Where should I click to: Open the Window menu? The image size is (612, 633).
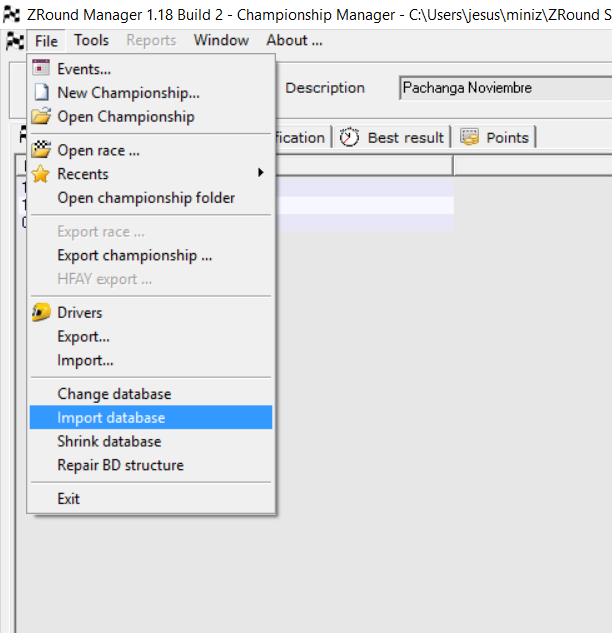coord(221,40)
